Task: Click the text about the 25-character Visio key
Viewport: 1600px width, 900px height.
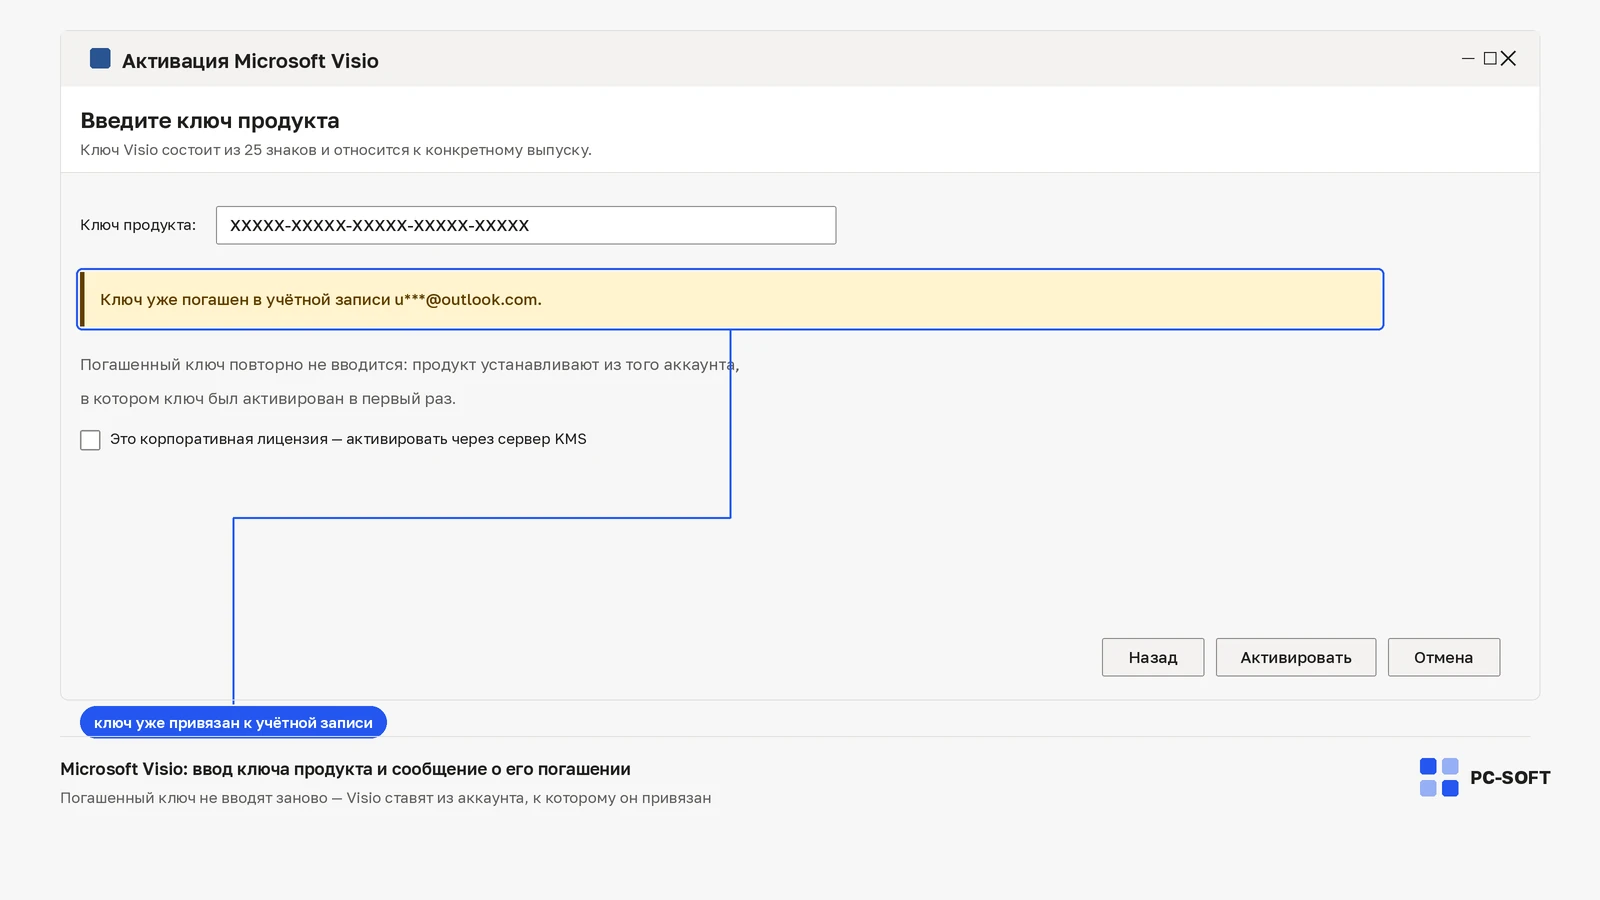Action: [336, 150]
